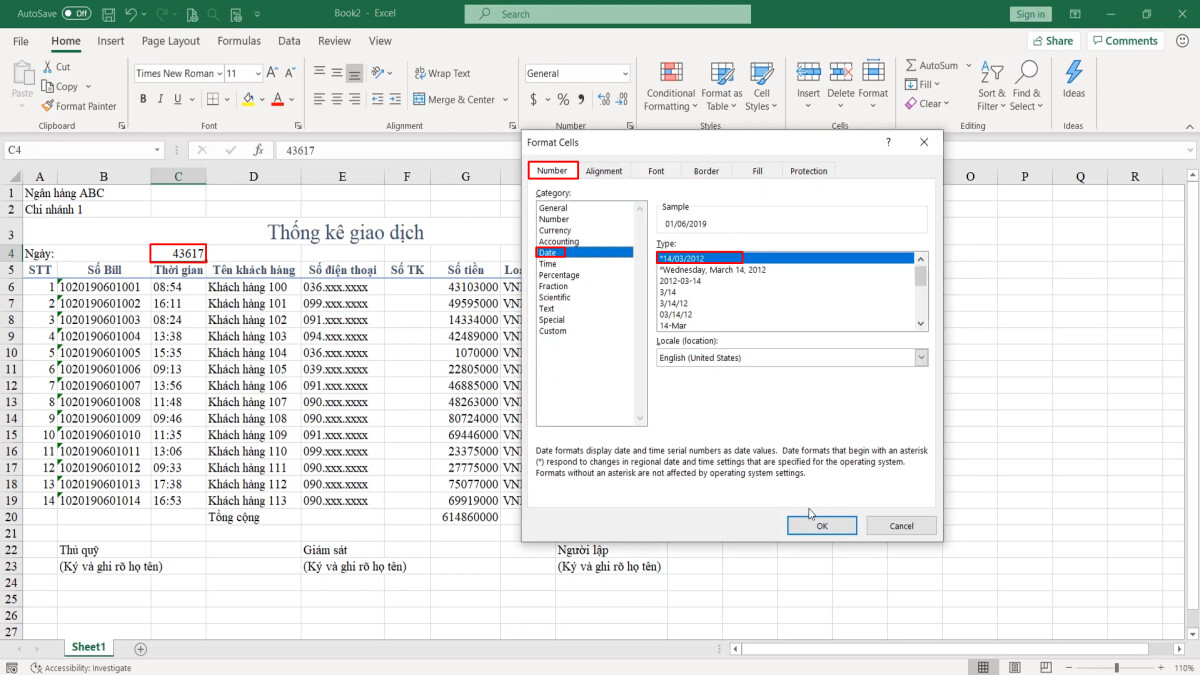The width and height of the screenshot is (1200, 675).
Task: Switch to the Border tab in dialog
Action: click(707, 171)
